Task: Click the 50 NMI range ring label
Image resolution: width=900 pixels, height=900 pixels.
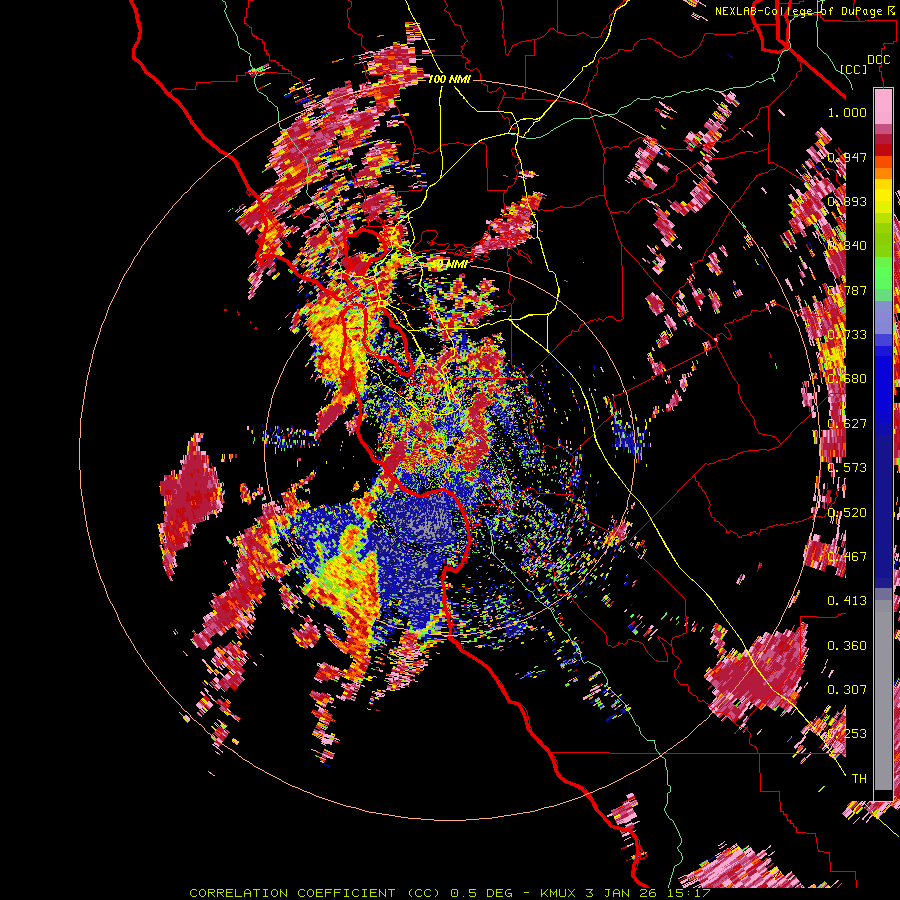Action: [449, 264]
